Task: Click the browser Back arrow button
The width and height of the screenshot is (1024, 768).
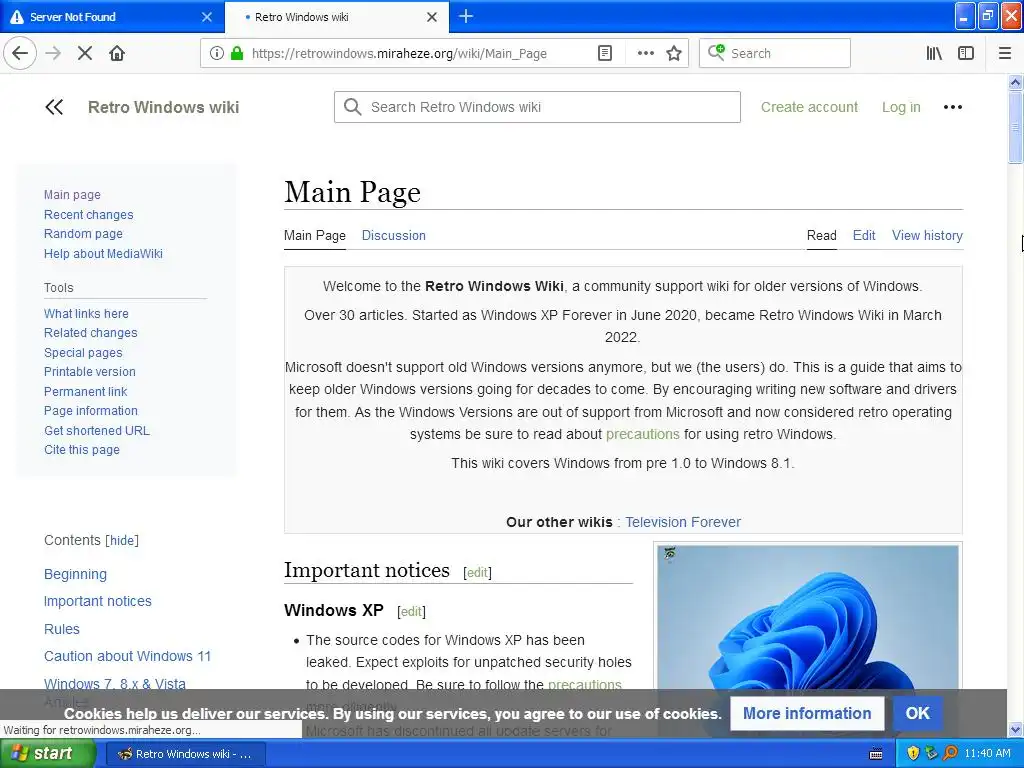Action: pyautogui.click(x=20, y=53)
